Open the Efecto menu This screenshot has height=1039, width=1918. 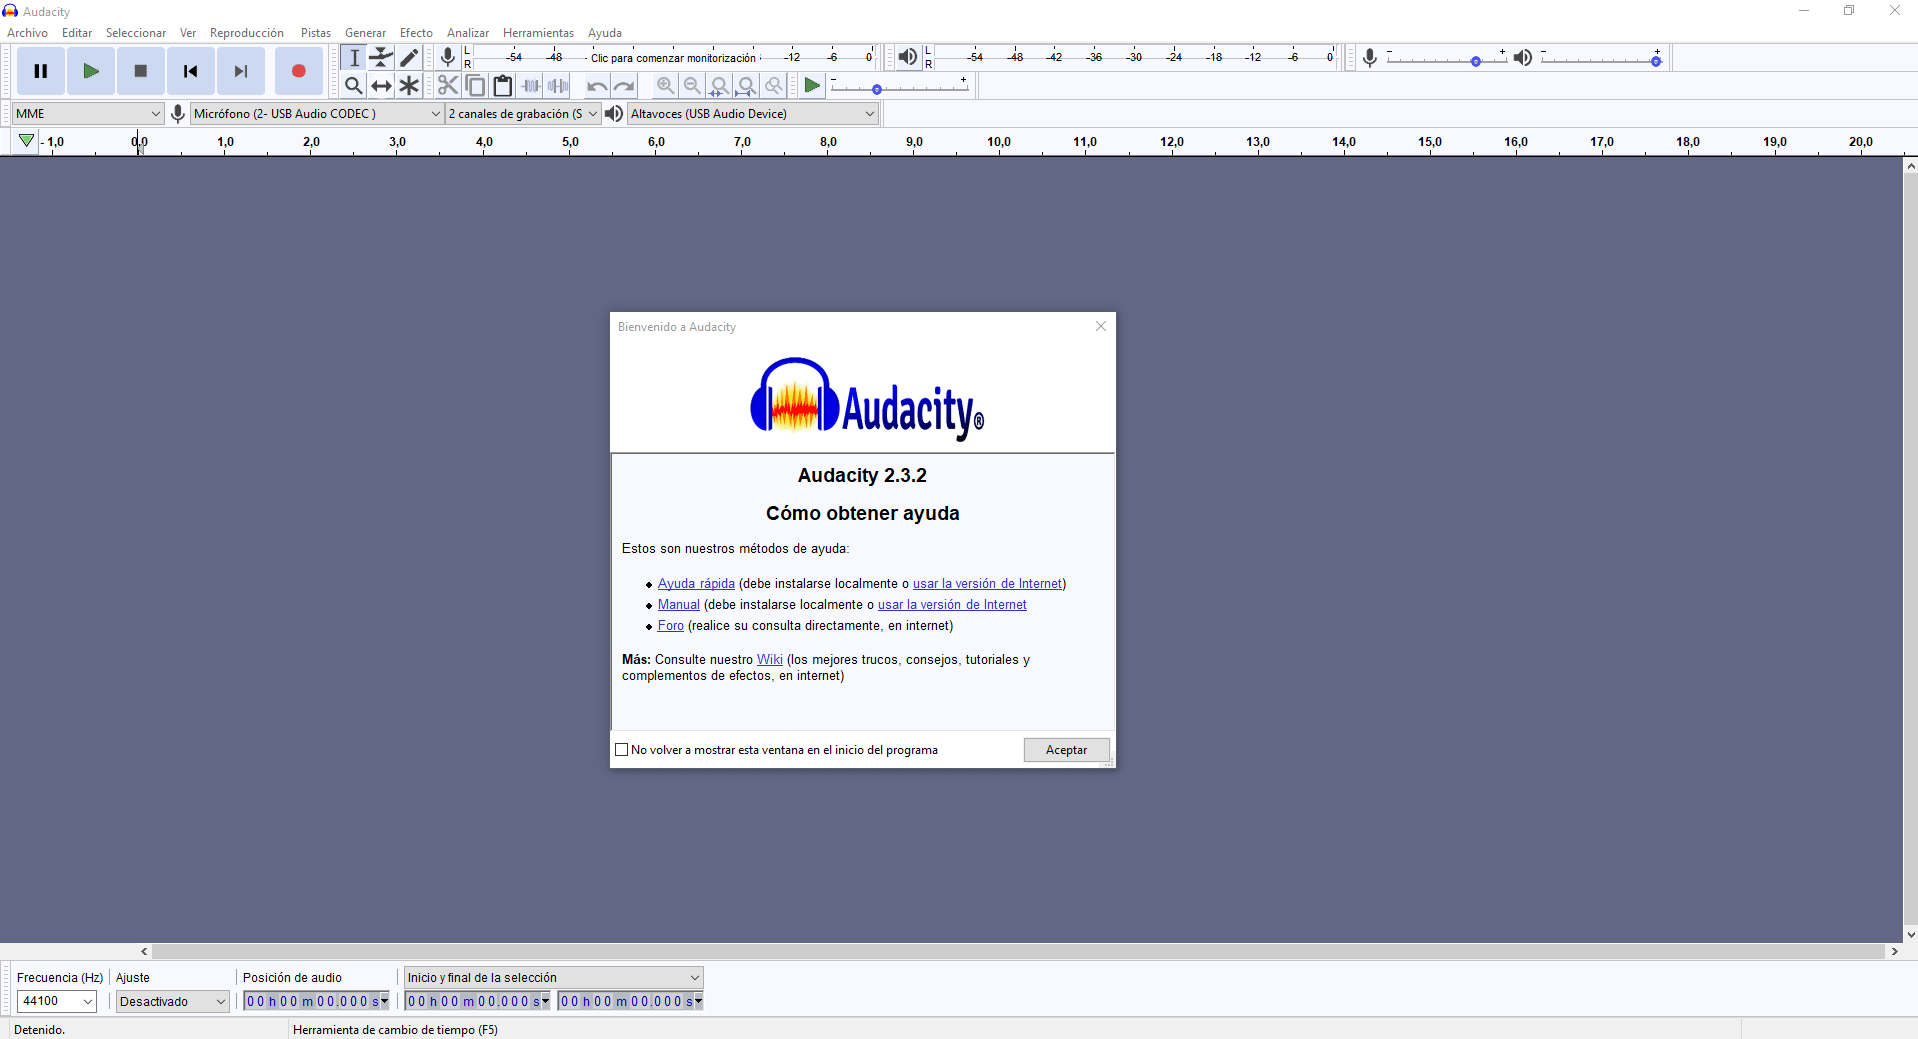point(416,33)
